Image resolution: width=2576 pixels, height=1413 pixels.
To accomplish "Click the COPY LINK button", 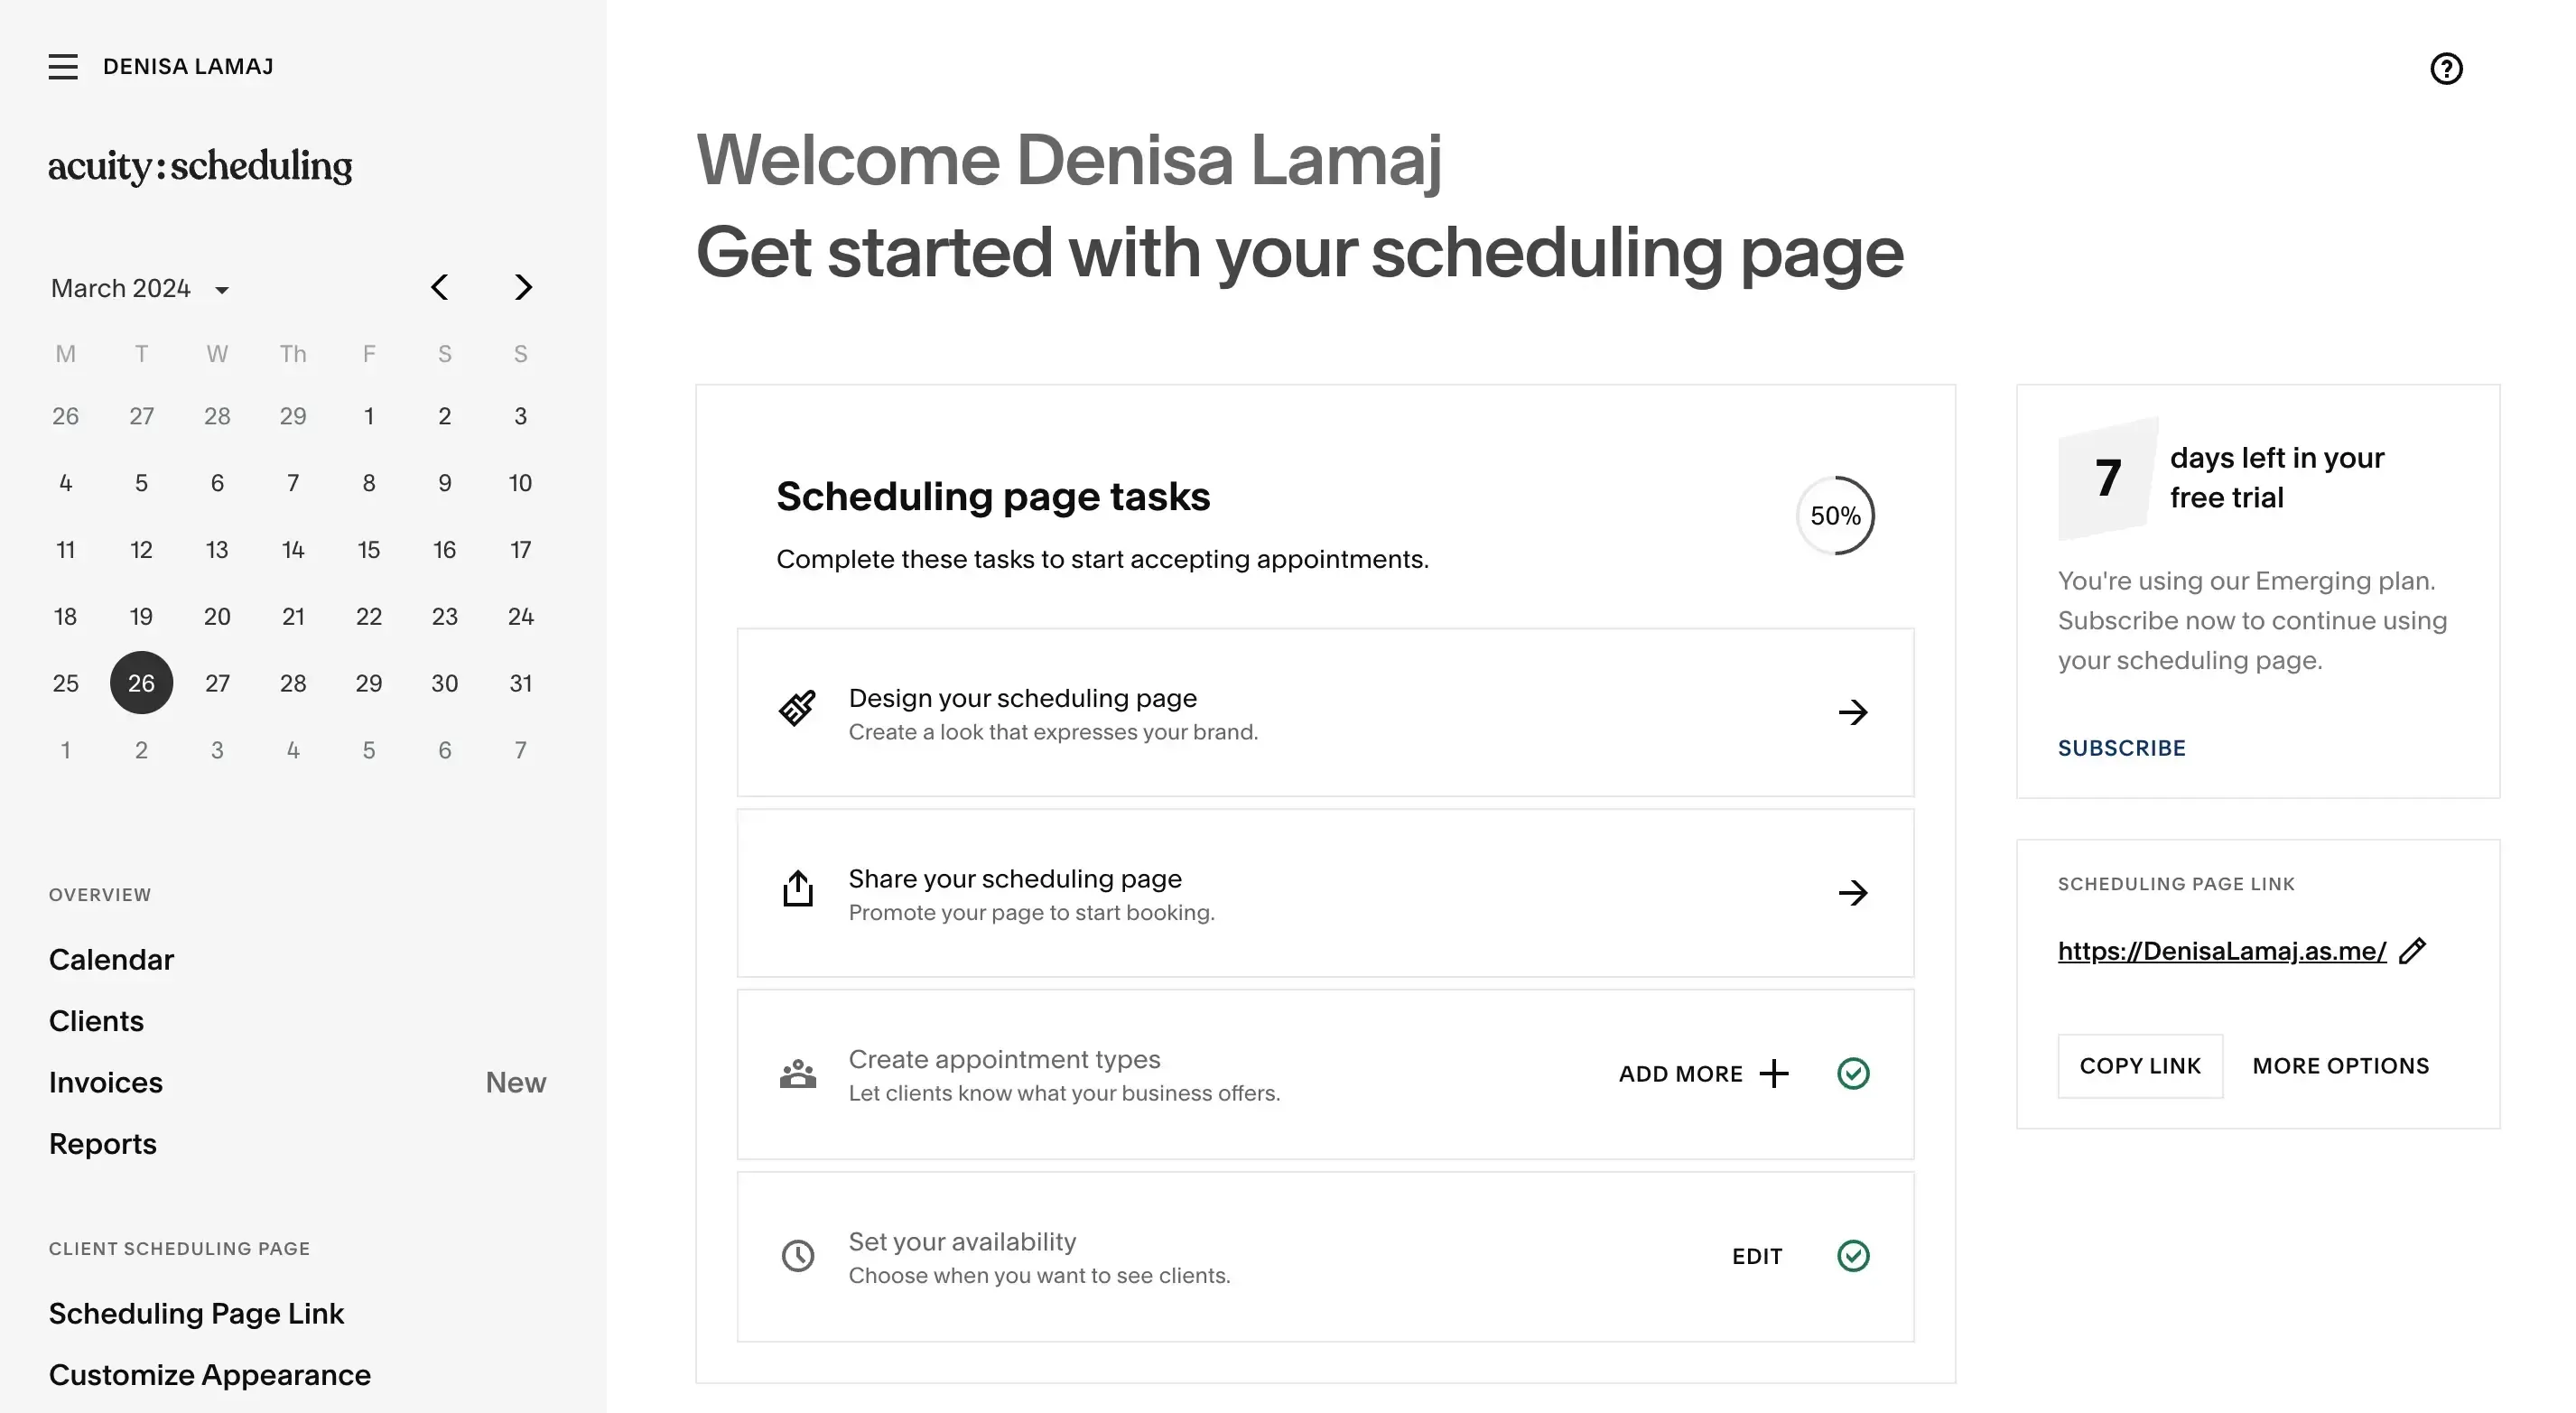I will coord(2140,1065).
